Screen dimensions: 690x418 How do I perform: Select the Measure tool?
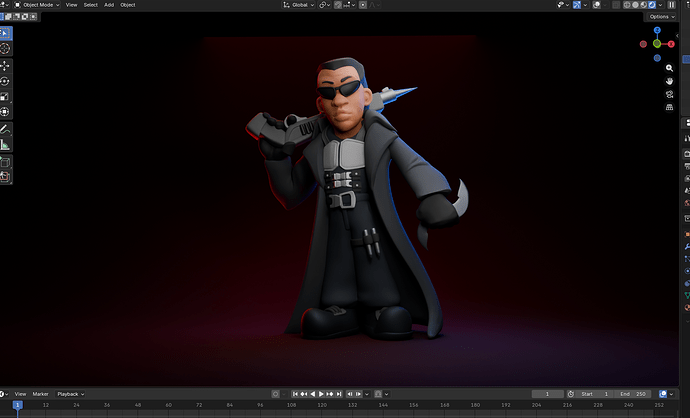coord(5,145)
